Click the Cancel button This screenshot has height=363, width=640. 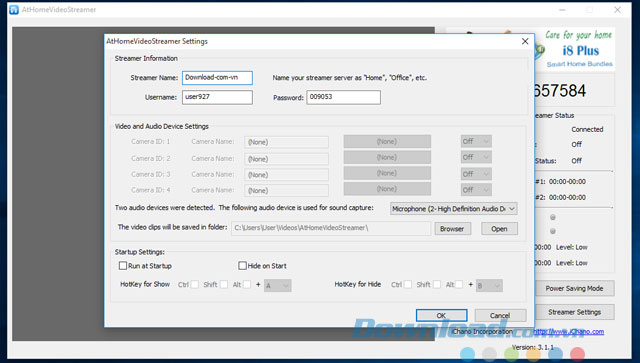pos(500,316)
